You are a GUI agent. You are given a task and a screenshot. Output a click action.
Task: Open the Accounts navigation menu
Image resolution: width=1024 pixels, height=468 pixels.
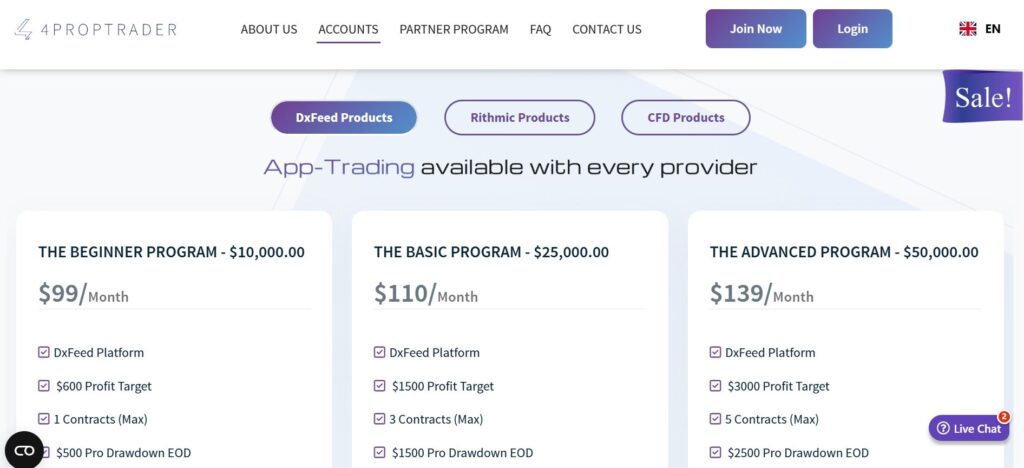[x=348, y=29]
